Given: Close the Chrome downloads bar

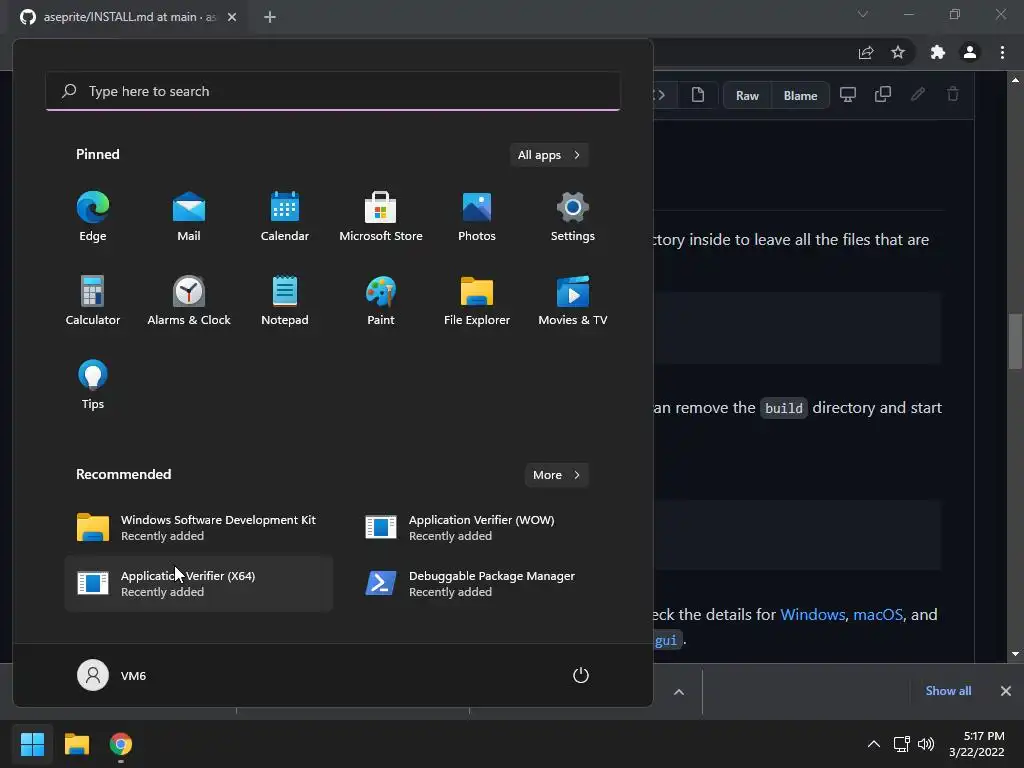Looking at the screenshot, I should (1006, 691).
